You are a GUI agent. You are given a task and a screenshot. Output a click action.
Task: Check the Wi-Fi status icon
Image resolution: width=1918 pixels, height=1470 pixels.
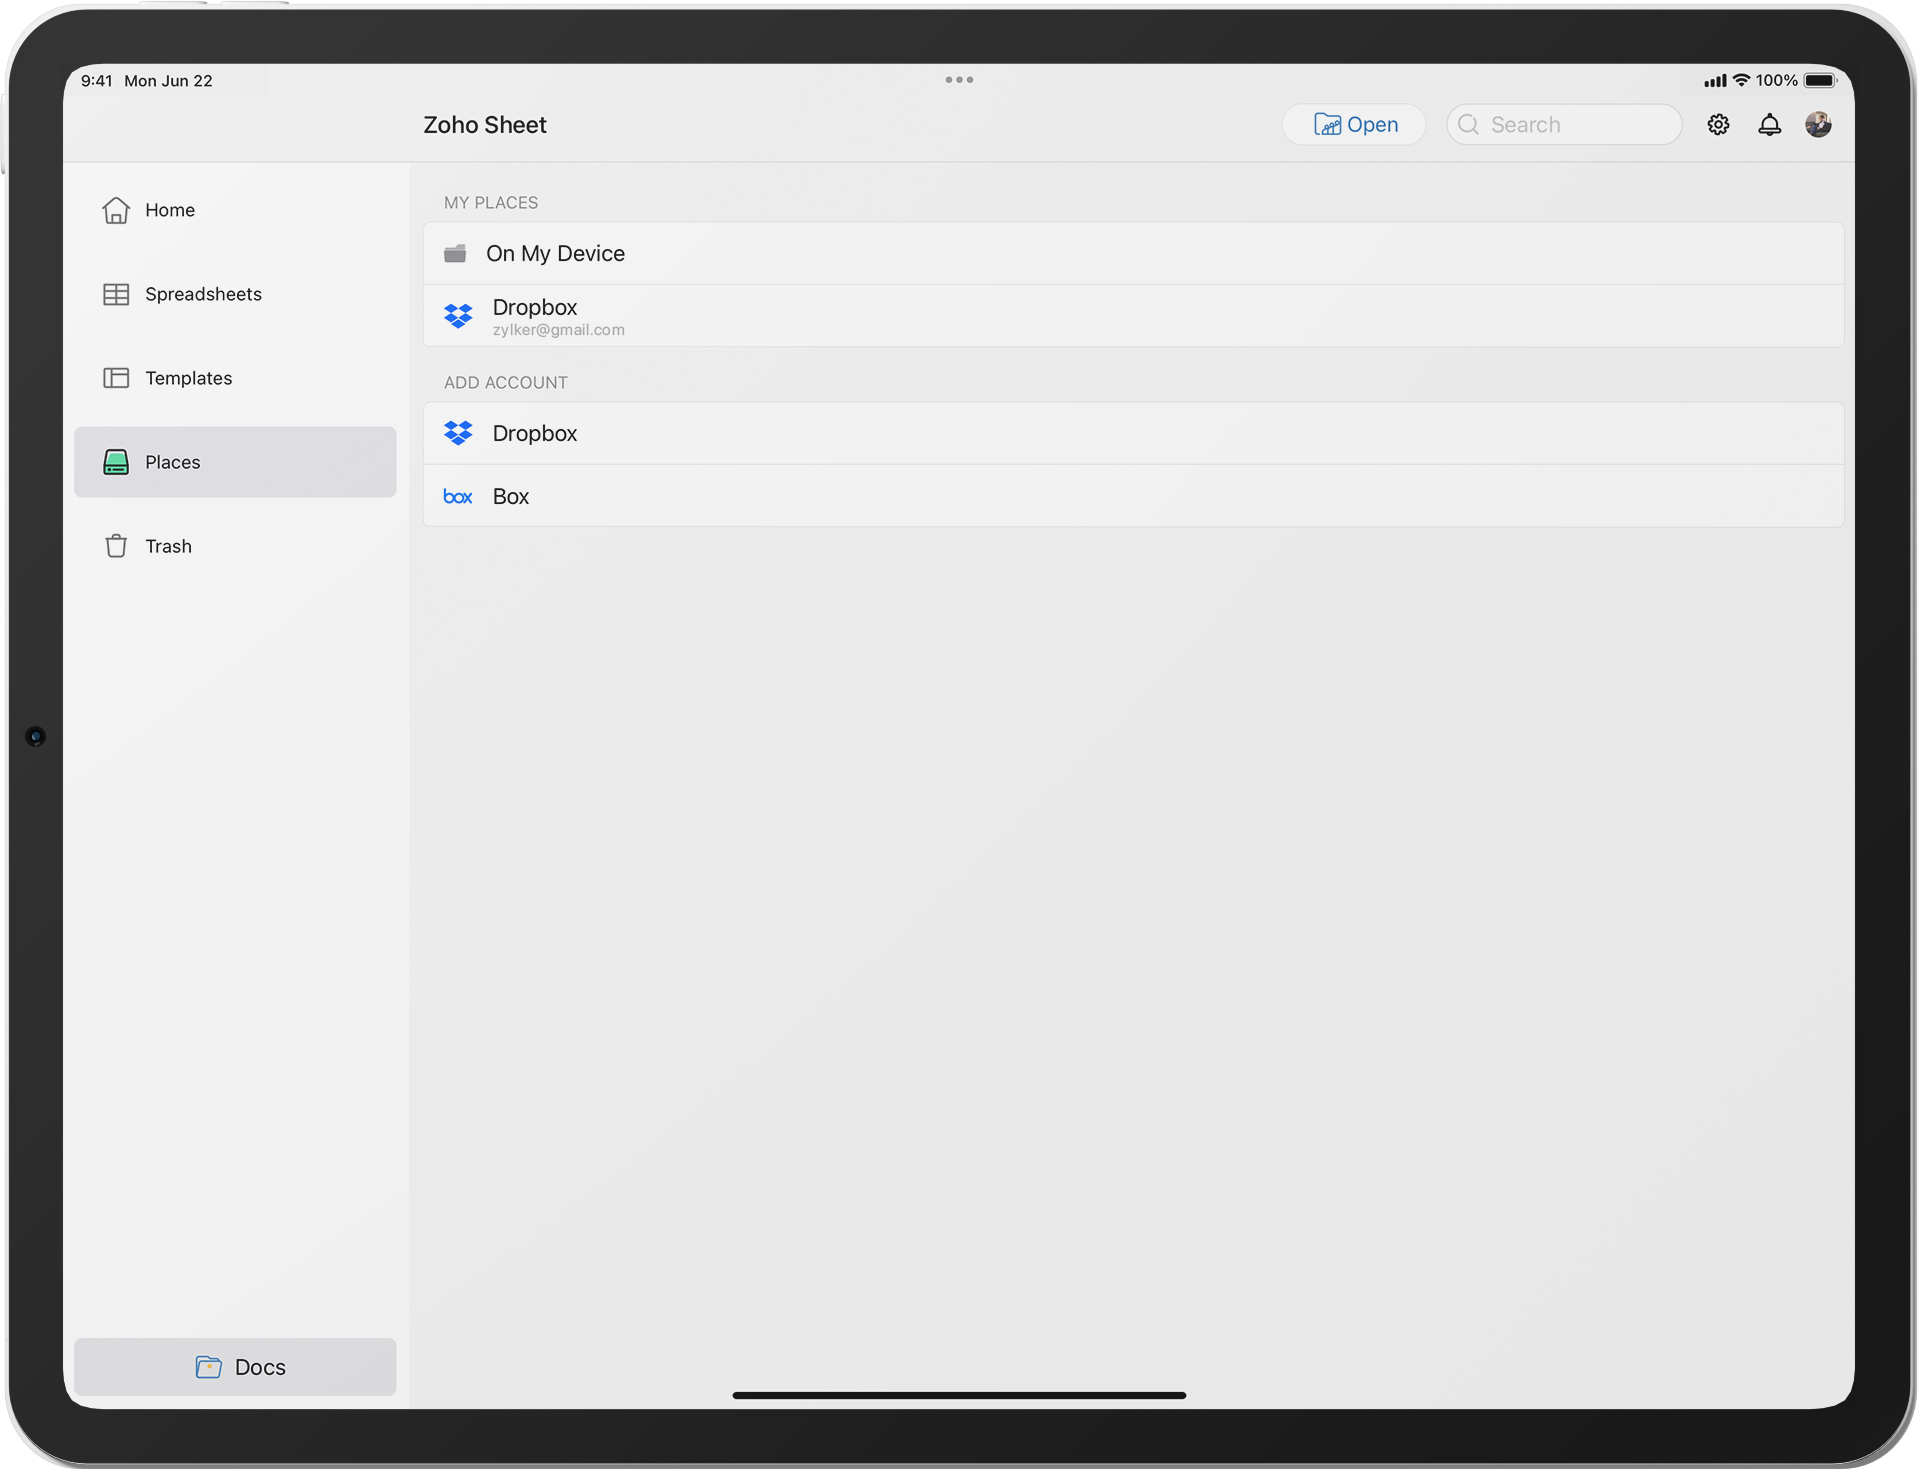[x=1741, y=80]
